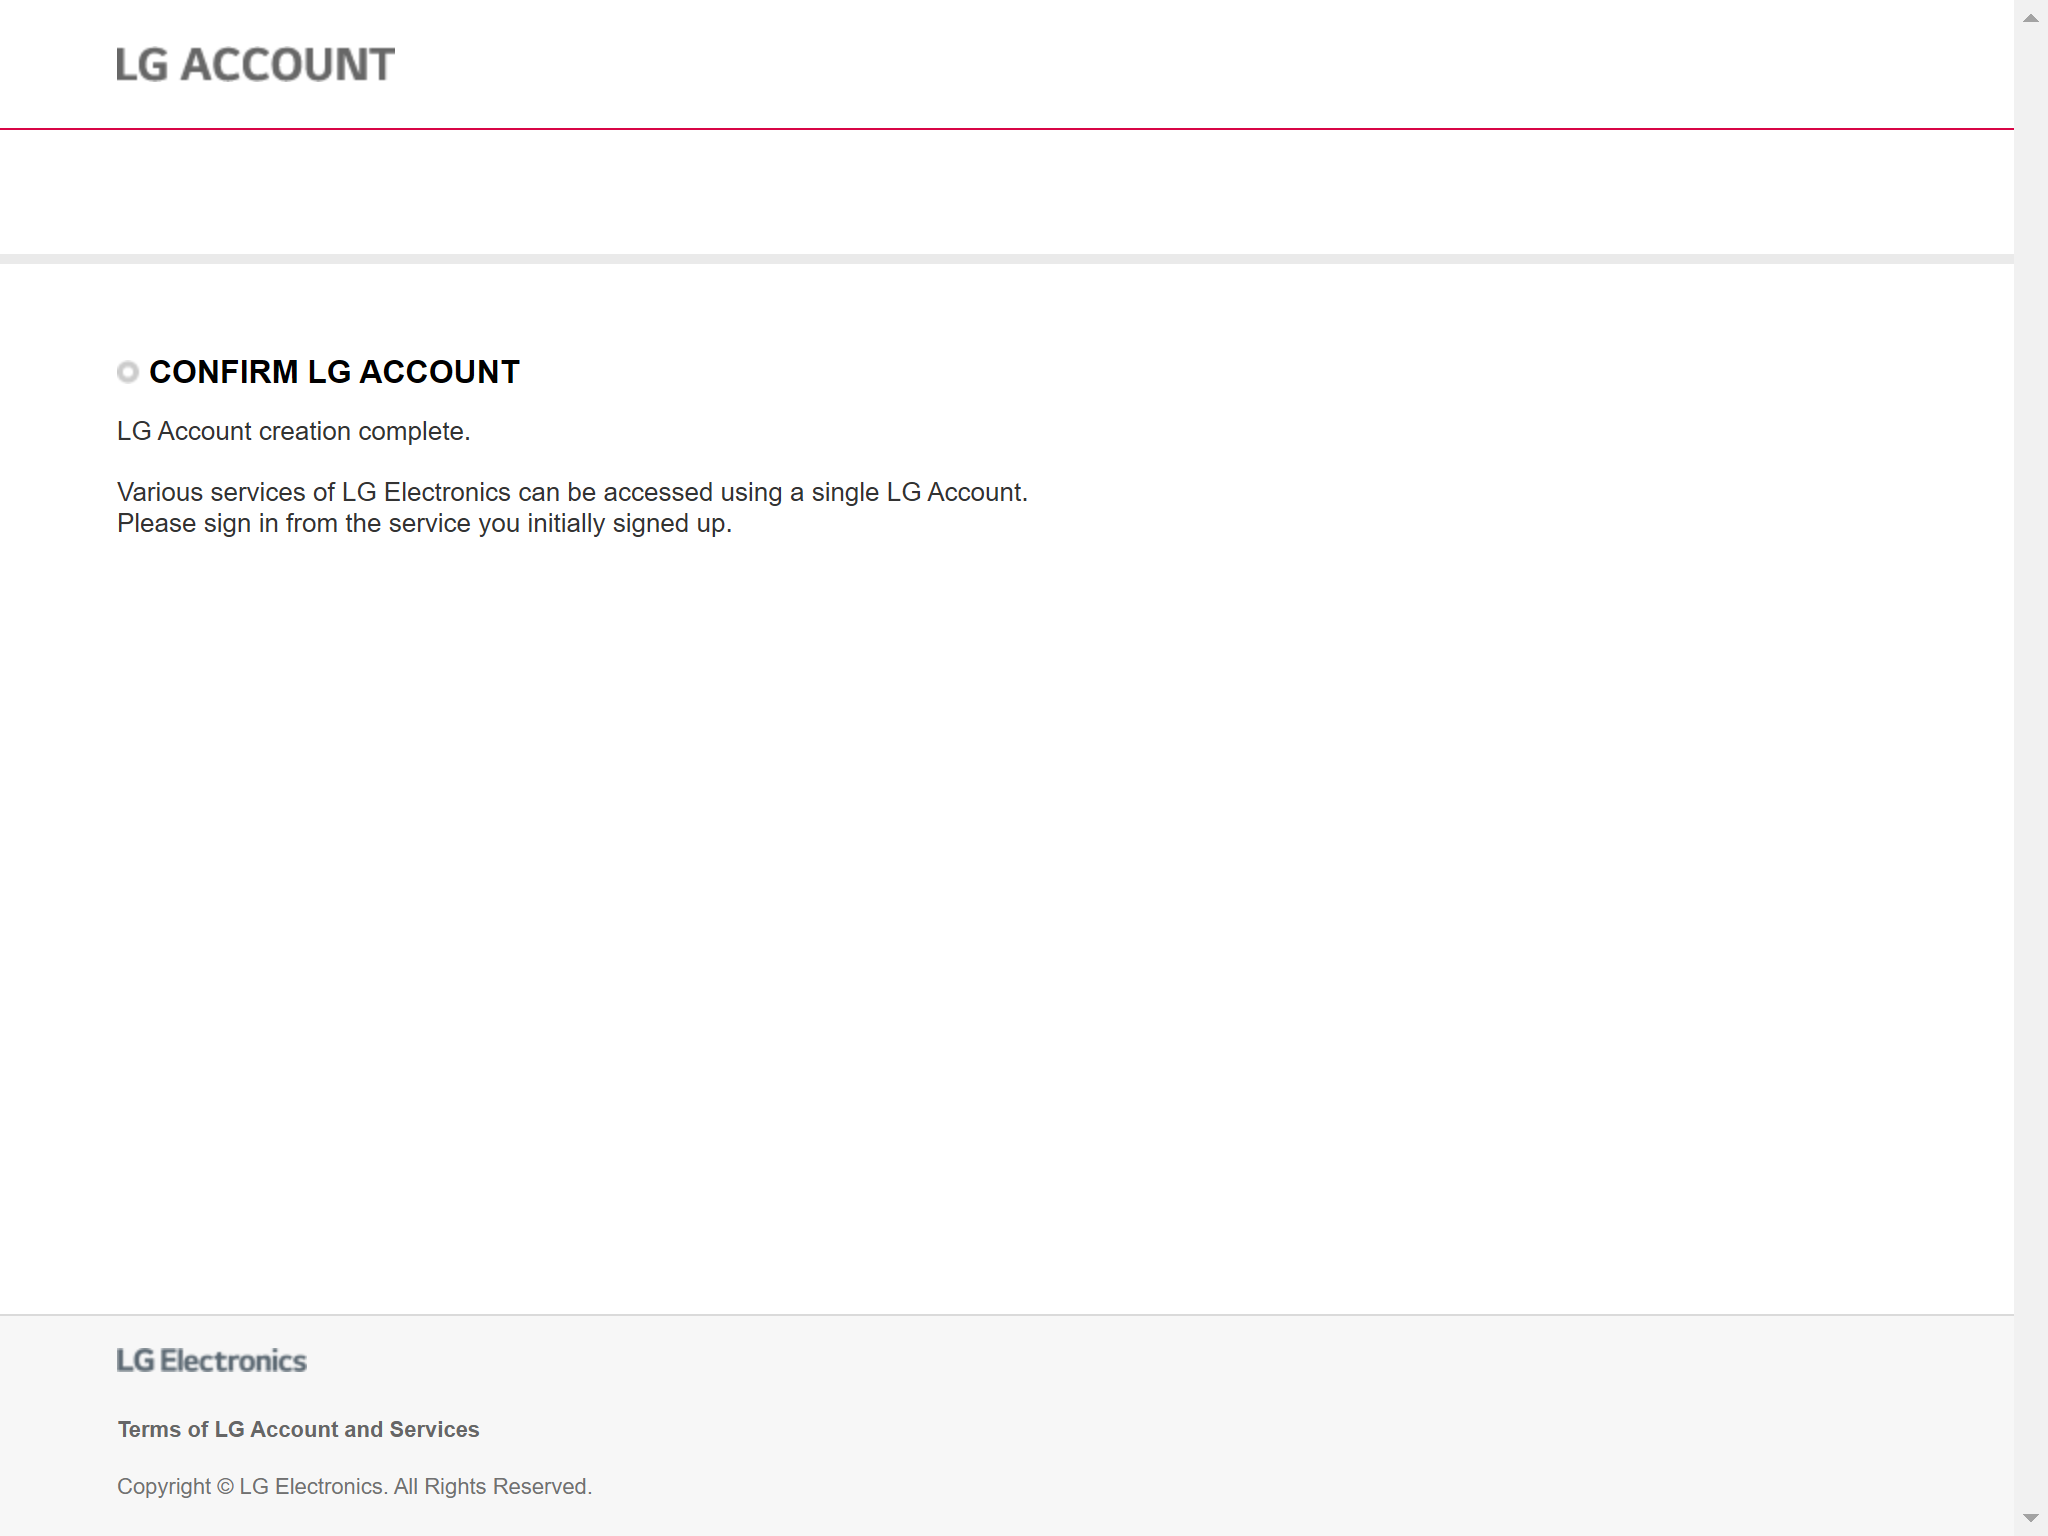Image resolution: width=2048 pixels, height=1536 pixels.
Task: Click "LG Account creation complete." text
Action: pyautogui.click(x=293, y=431)
